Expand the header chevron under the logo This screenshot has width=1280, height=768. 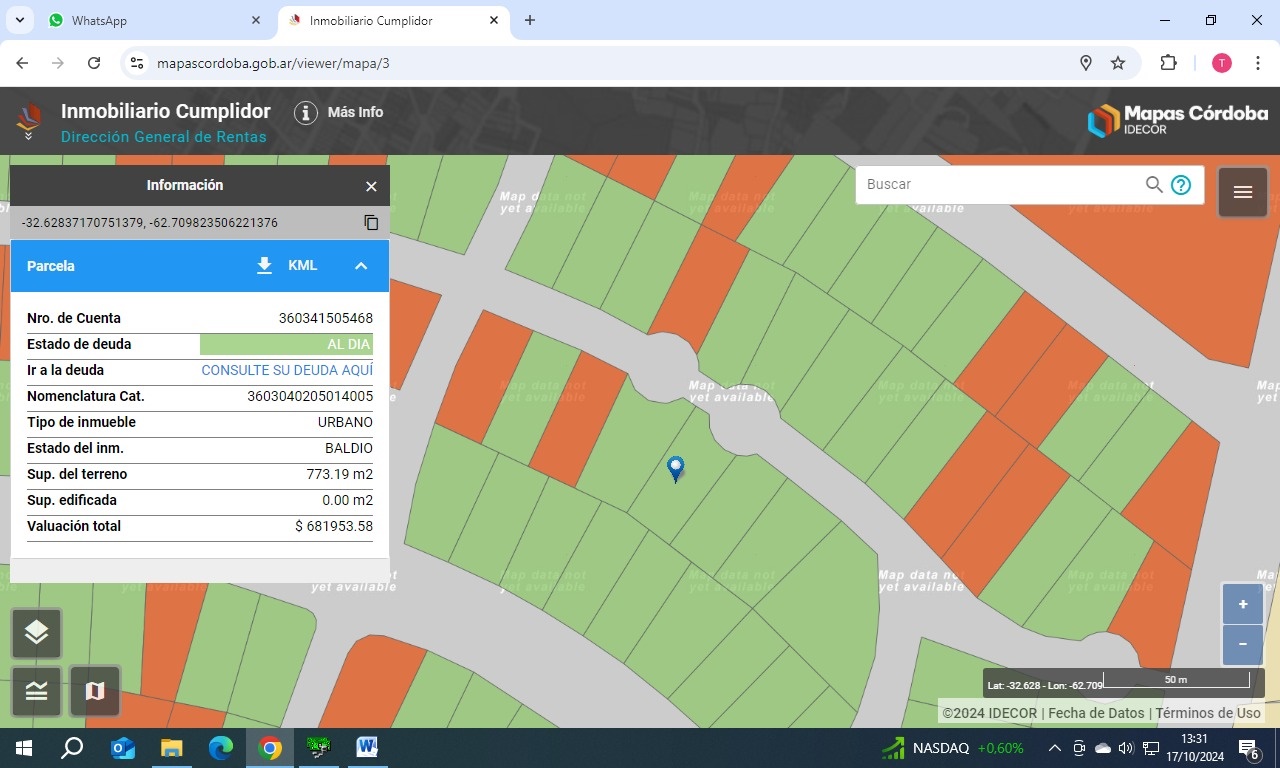click(x=28, y=136)
